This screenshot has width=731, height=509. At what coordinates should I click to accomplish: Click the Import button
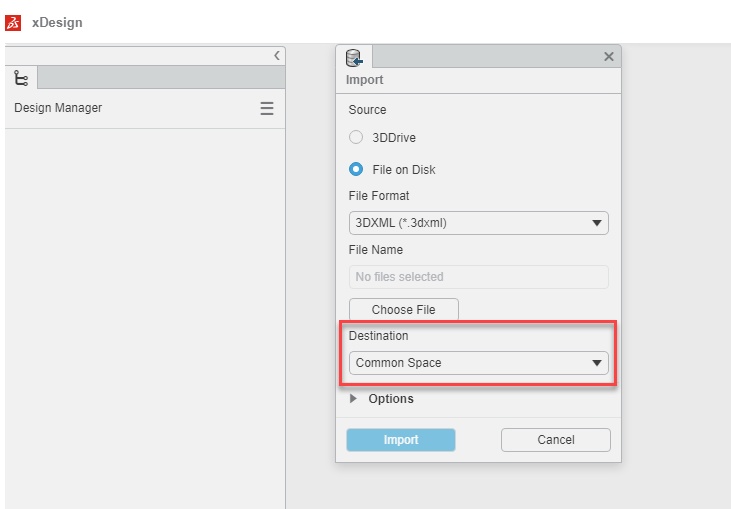(x=401, y=440)
